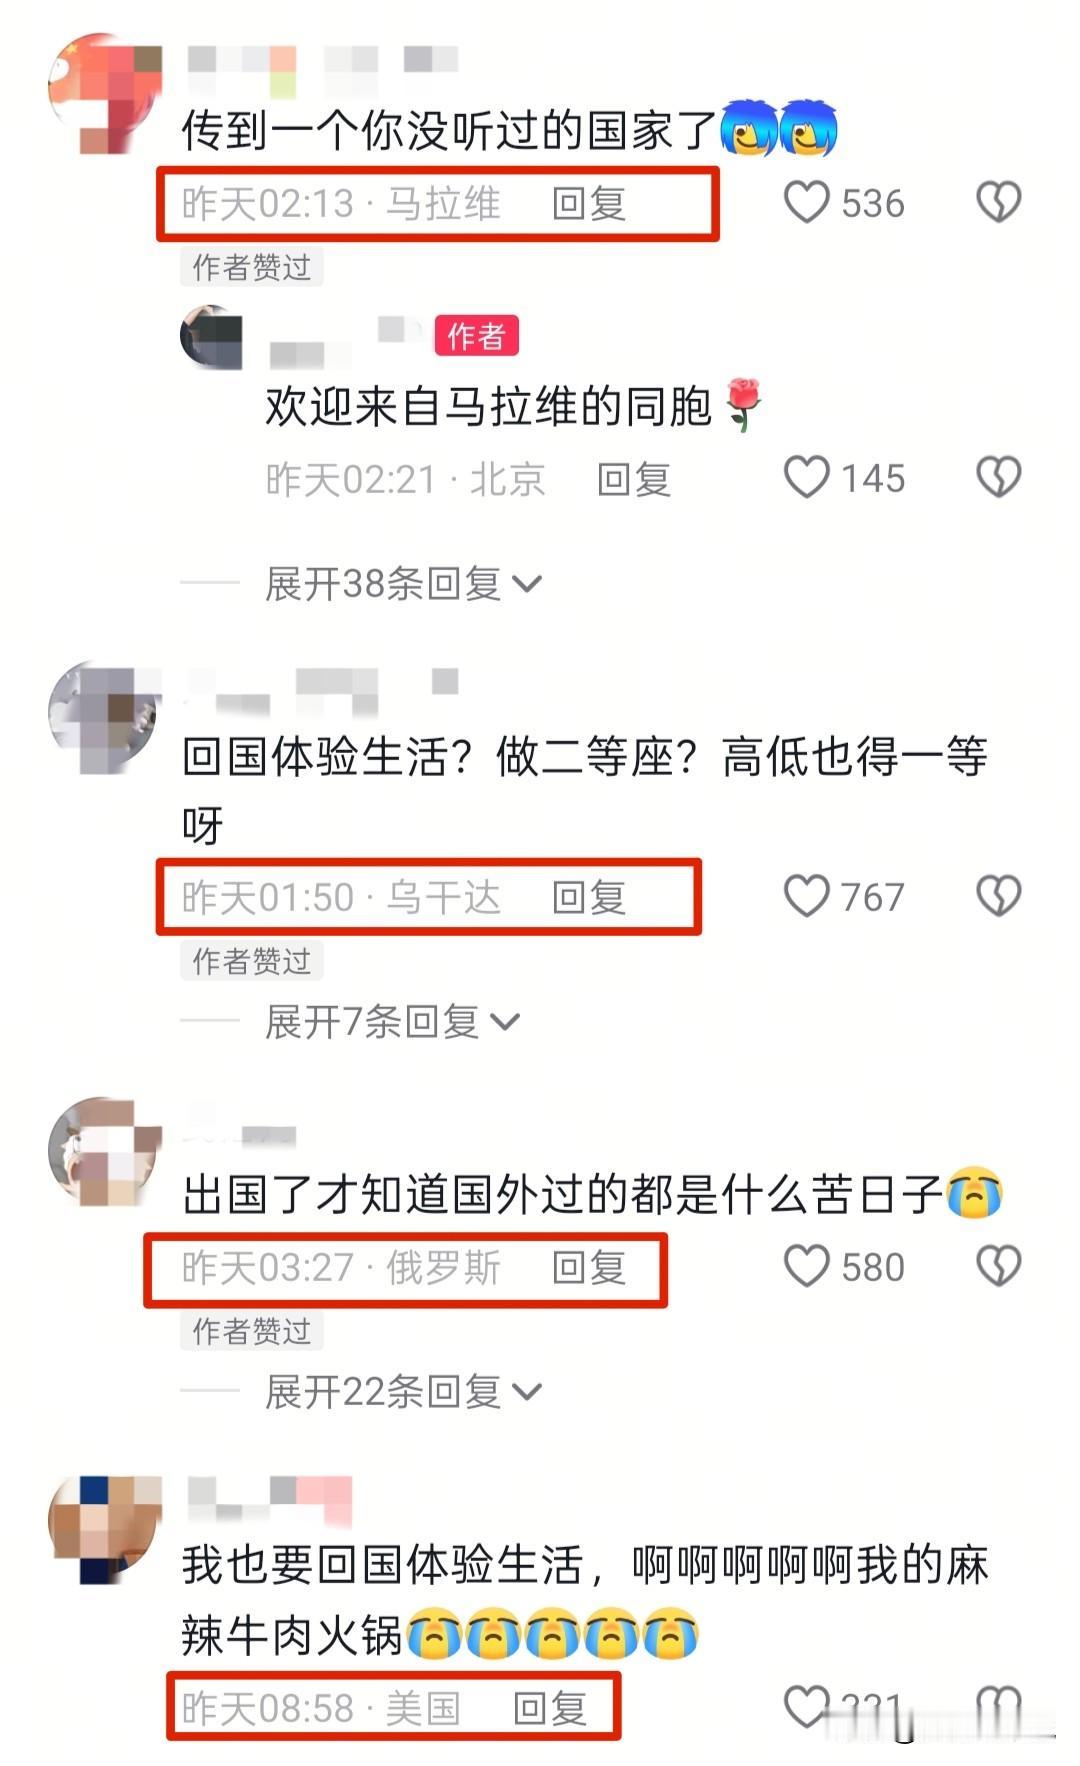
Task: Expand 展开38条回复 replies
Action: (403, 583)
